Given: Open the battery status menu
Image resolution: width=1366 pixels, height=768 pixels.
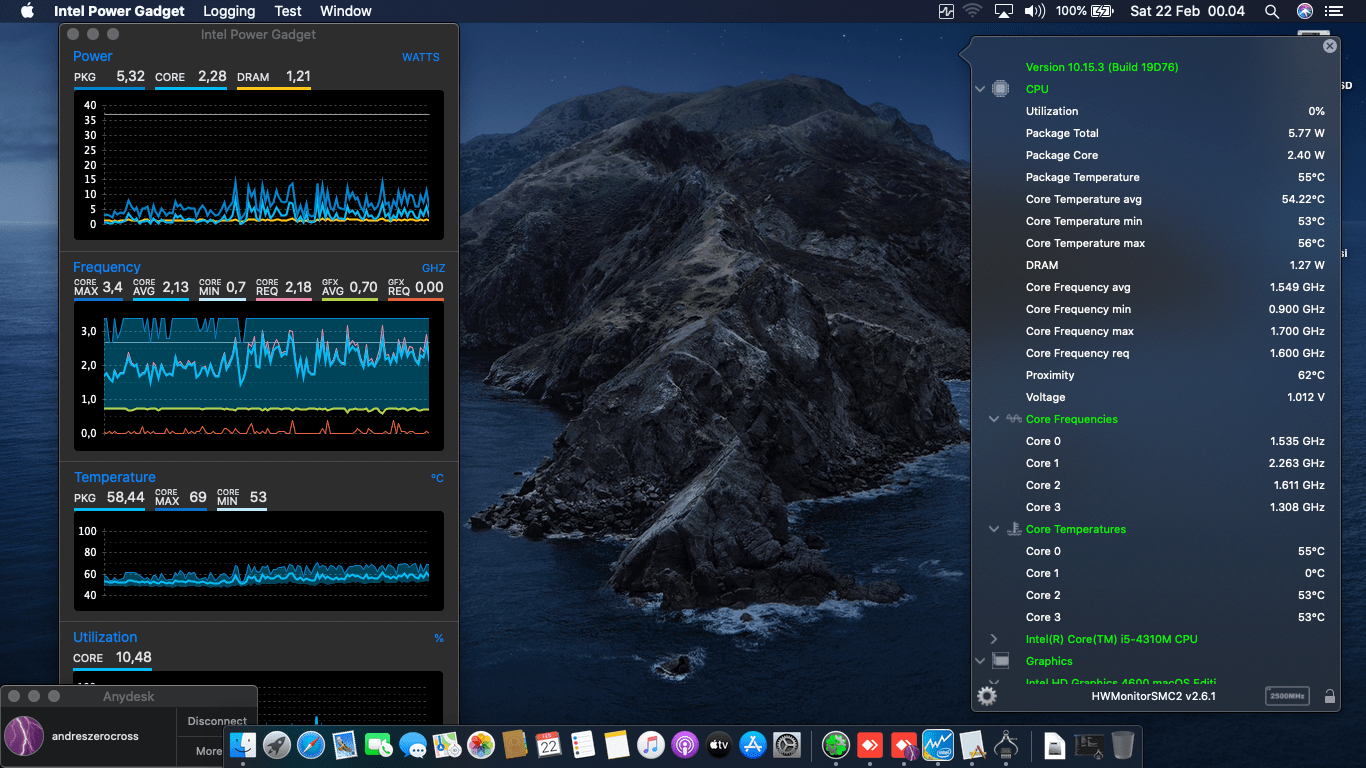Looking at the screenshot, I should pyautogui.click(x=1085, y=11).
